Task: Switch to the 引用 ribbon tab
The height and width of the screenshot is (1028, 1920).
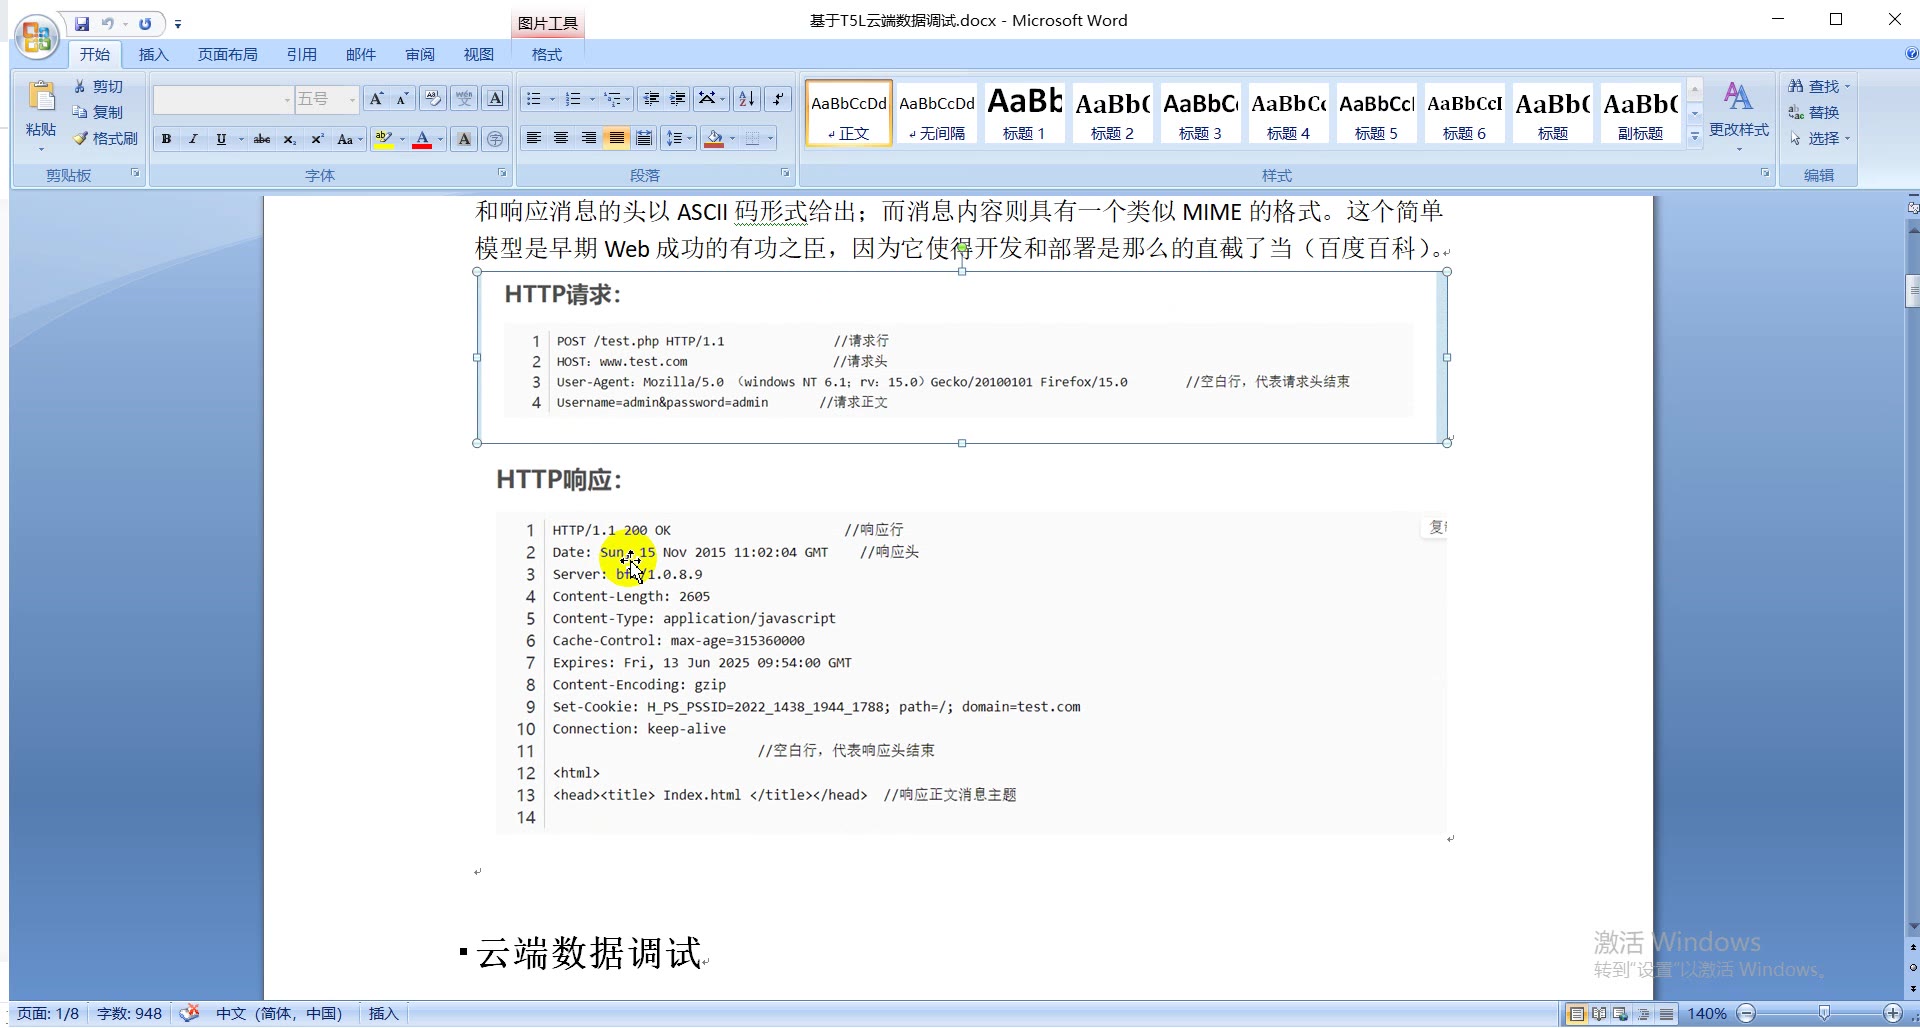Action: 301,54
